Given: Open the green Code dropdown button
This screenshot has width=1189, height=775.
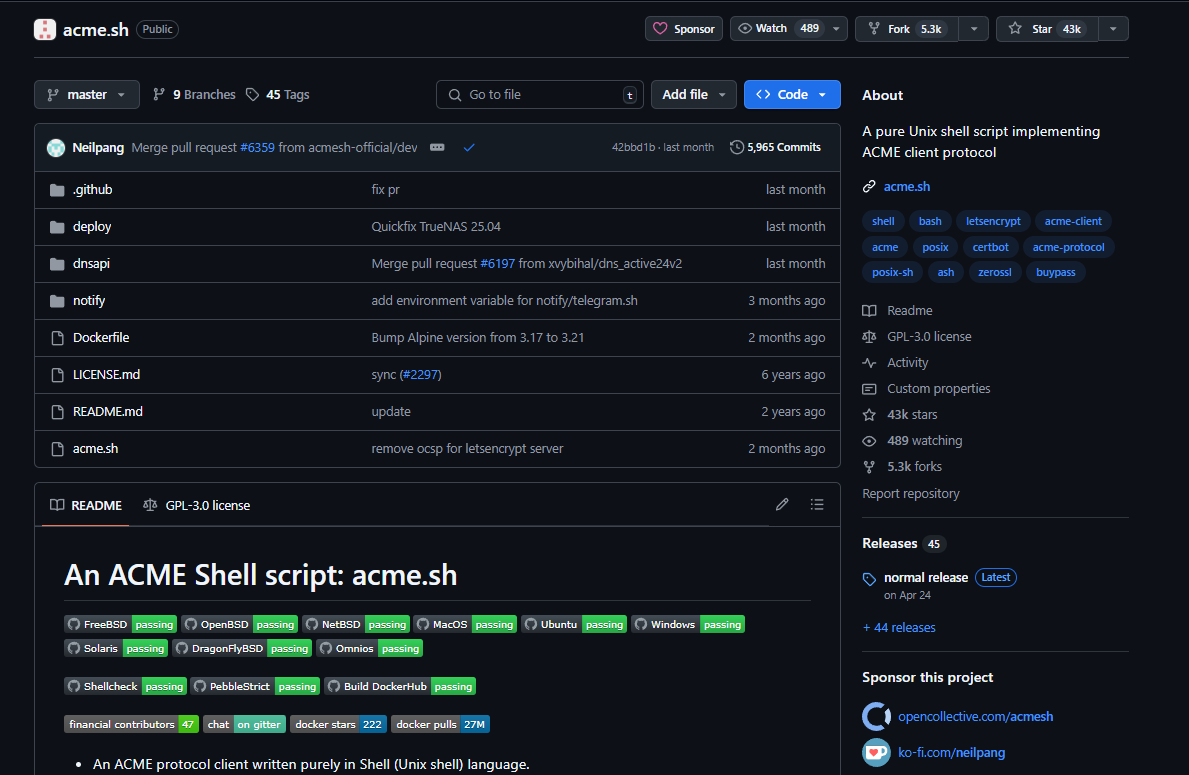Looking at the screenshot, I should (x=792, y=95).
